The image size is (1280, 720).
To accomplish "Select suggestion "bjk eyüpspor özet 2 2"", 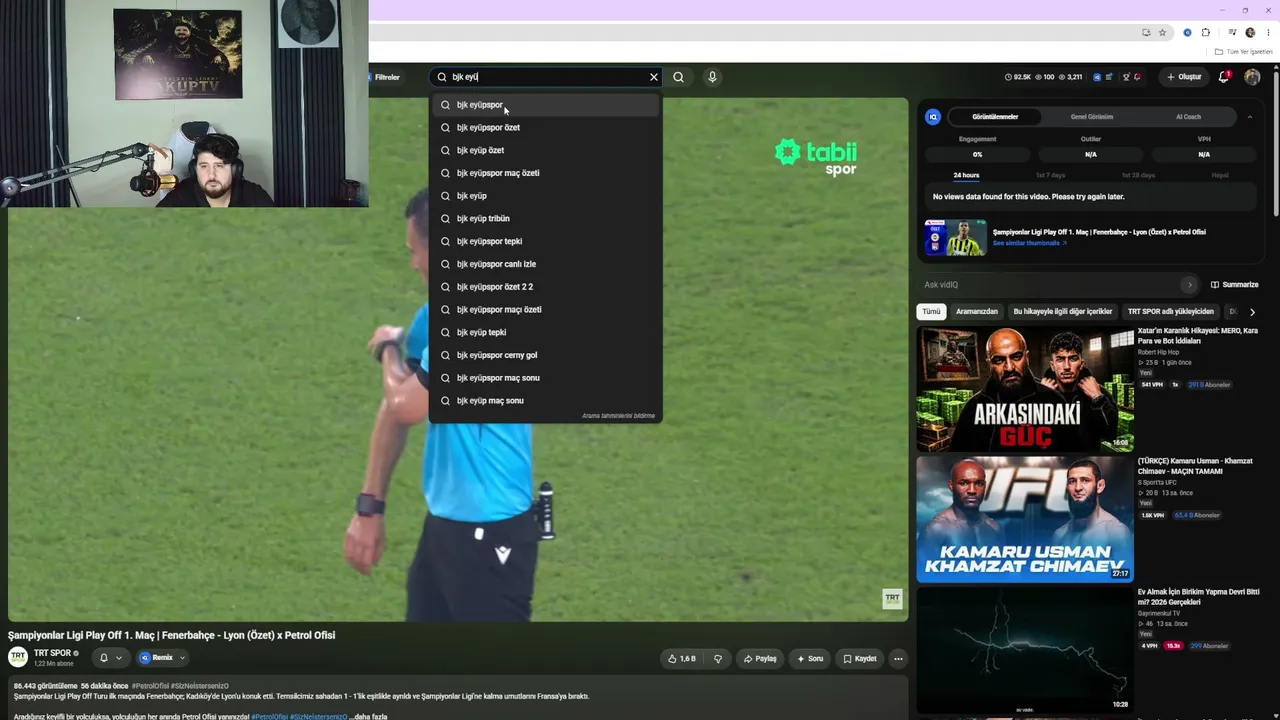I will [x=546, y=287].
